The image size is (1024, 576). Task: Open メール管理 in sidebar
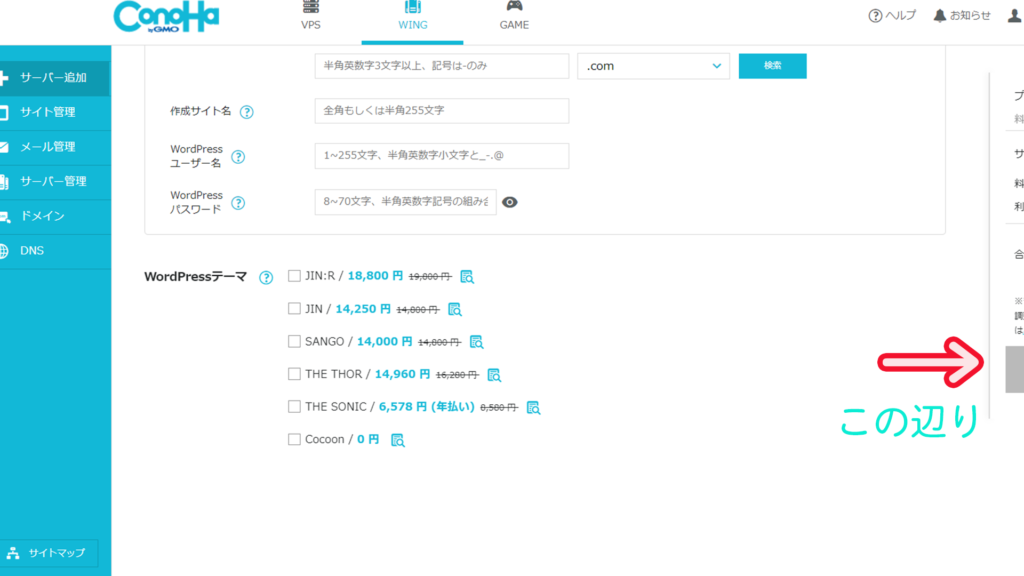55,147
